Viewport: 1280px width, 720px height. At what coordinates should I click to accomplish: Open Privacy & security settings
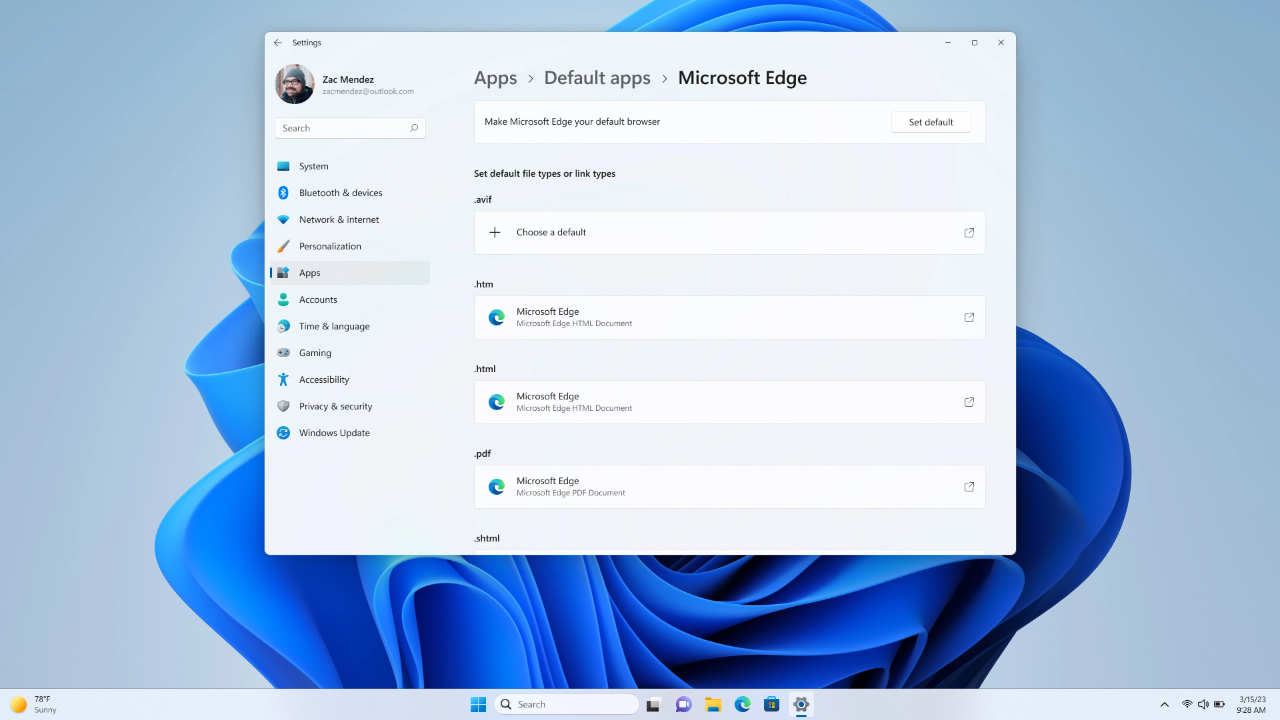click(x=350, y=406)
